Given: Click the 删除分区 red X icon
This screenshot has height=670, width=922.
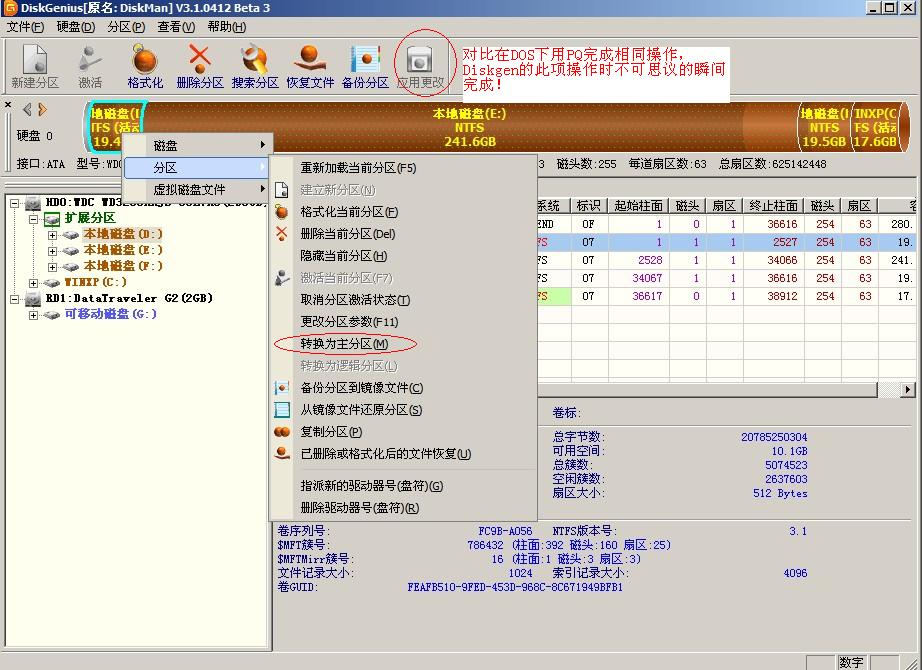Looking at the screenshot, I should [x=200, y=59].
